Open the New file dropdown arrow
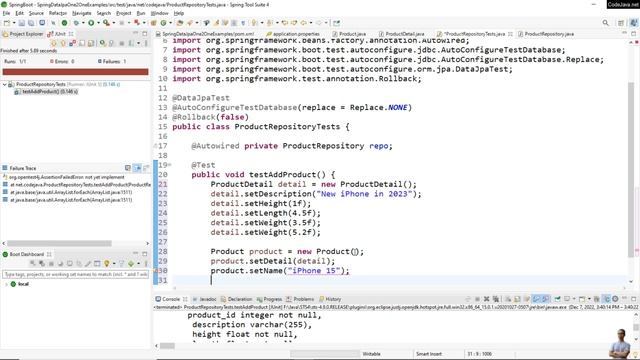The height and width of the screenshot is (360, 640). (14, 23)
